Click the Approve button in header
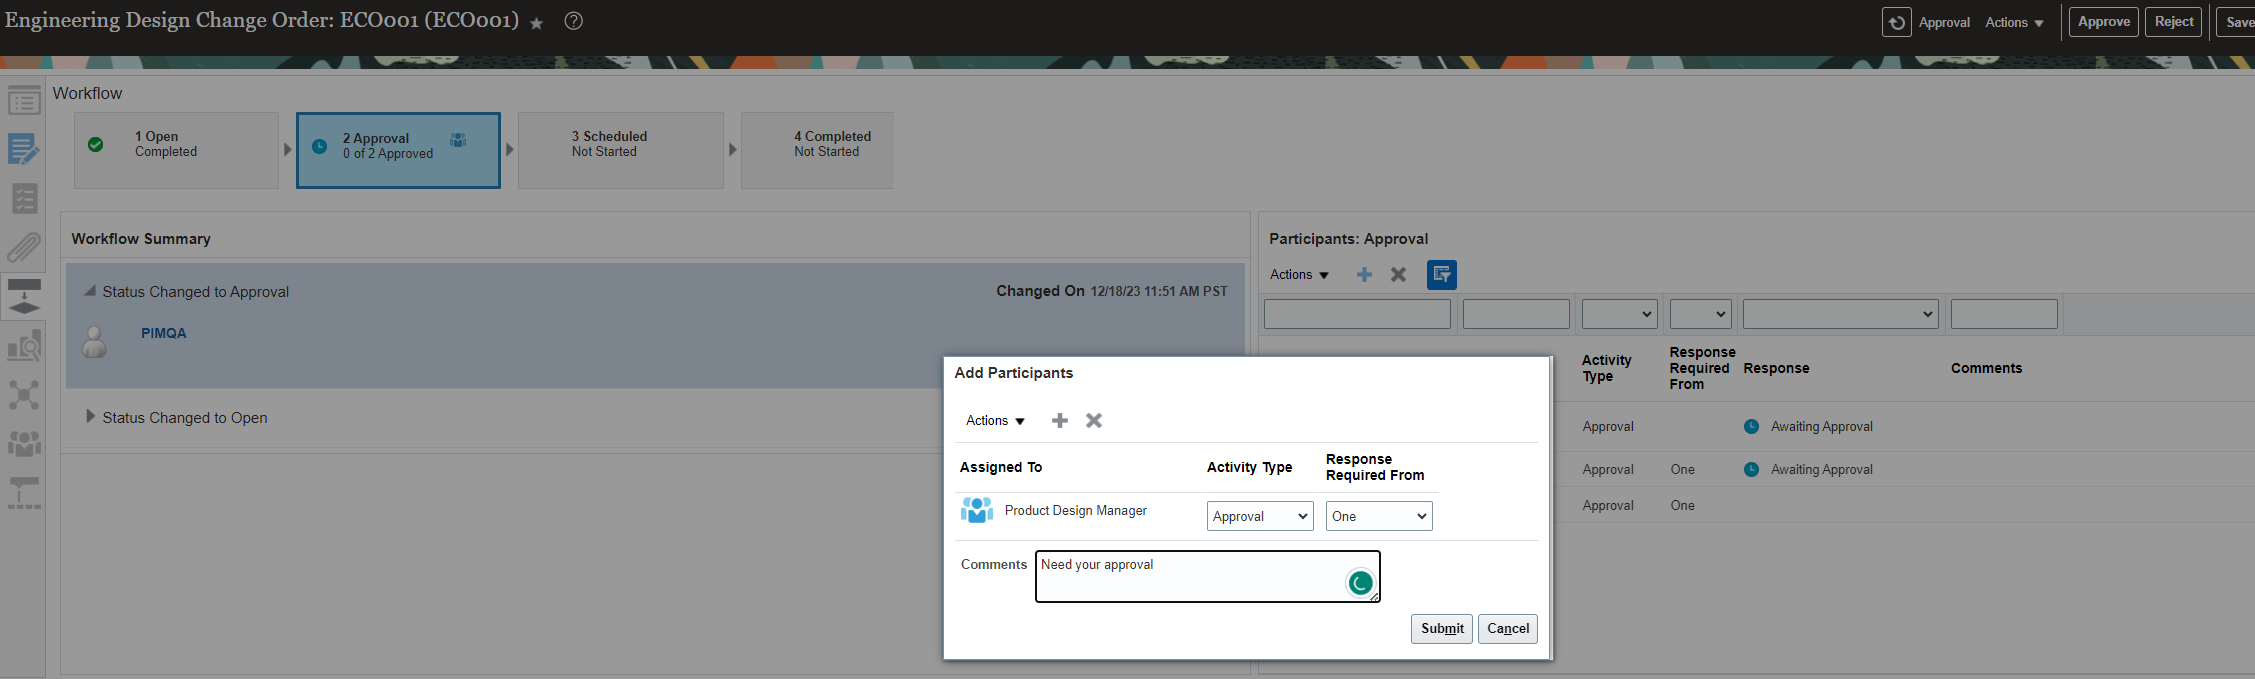The image size is (2255, 679). click(2103, 22)
